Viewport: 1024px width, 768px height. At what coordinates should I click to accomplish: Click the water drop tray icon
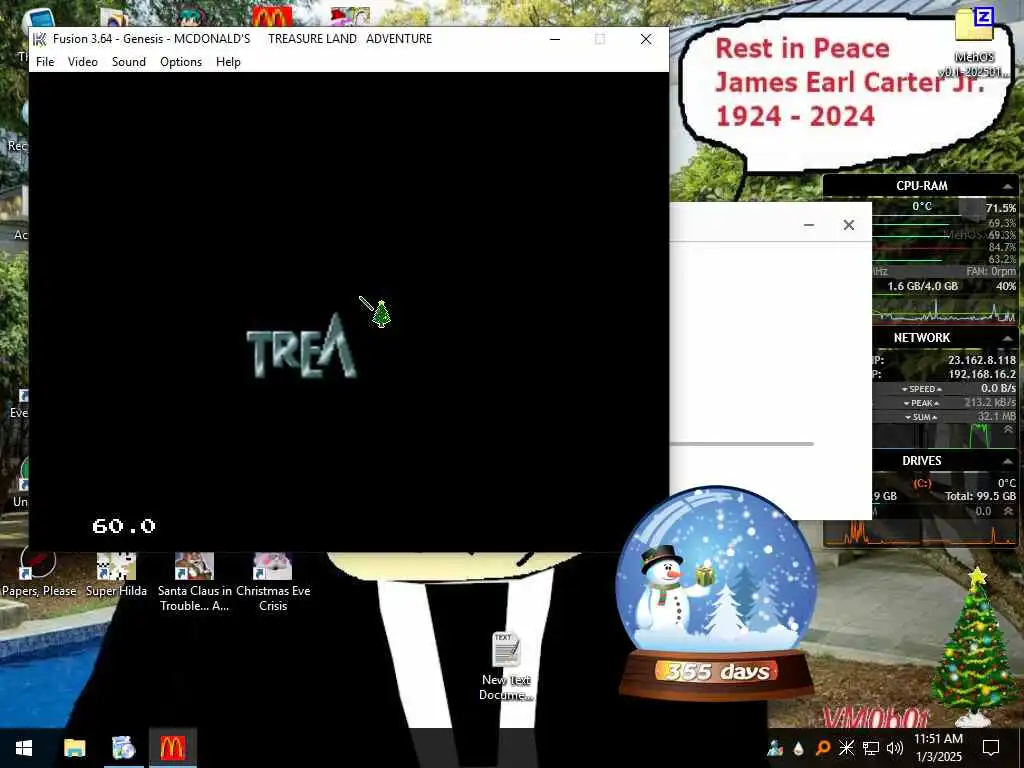point(798,748)
